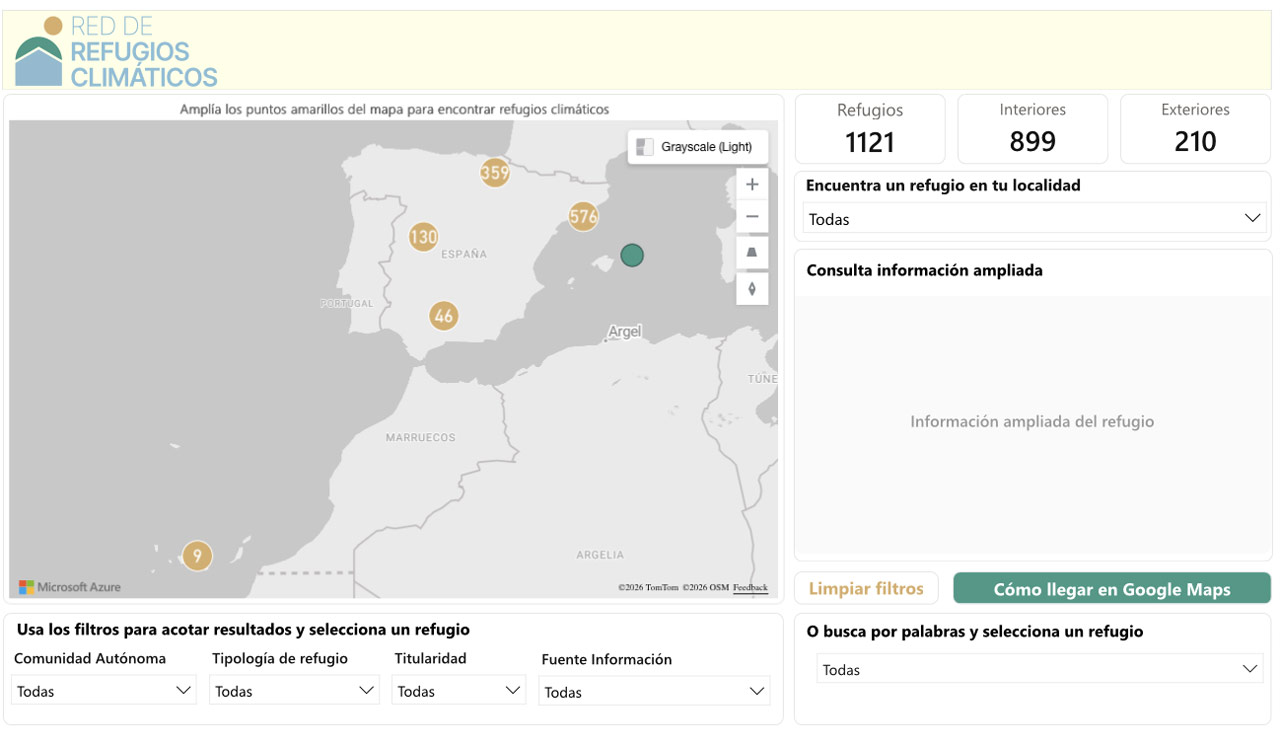The image size is (1280, 746).
Task: Open the búsqueda por palabras dropdown
Action: pyautogui.click(x=1040, y=669)
